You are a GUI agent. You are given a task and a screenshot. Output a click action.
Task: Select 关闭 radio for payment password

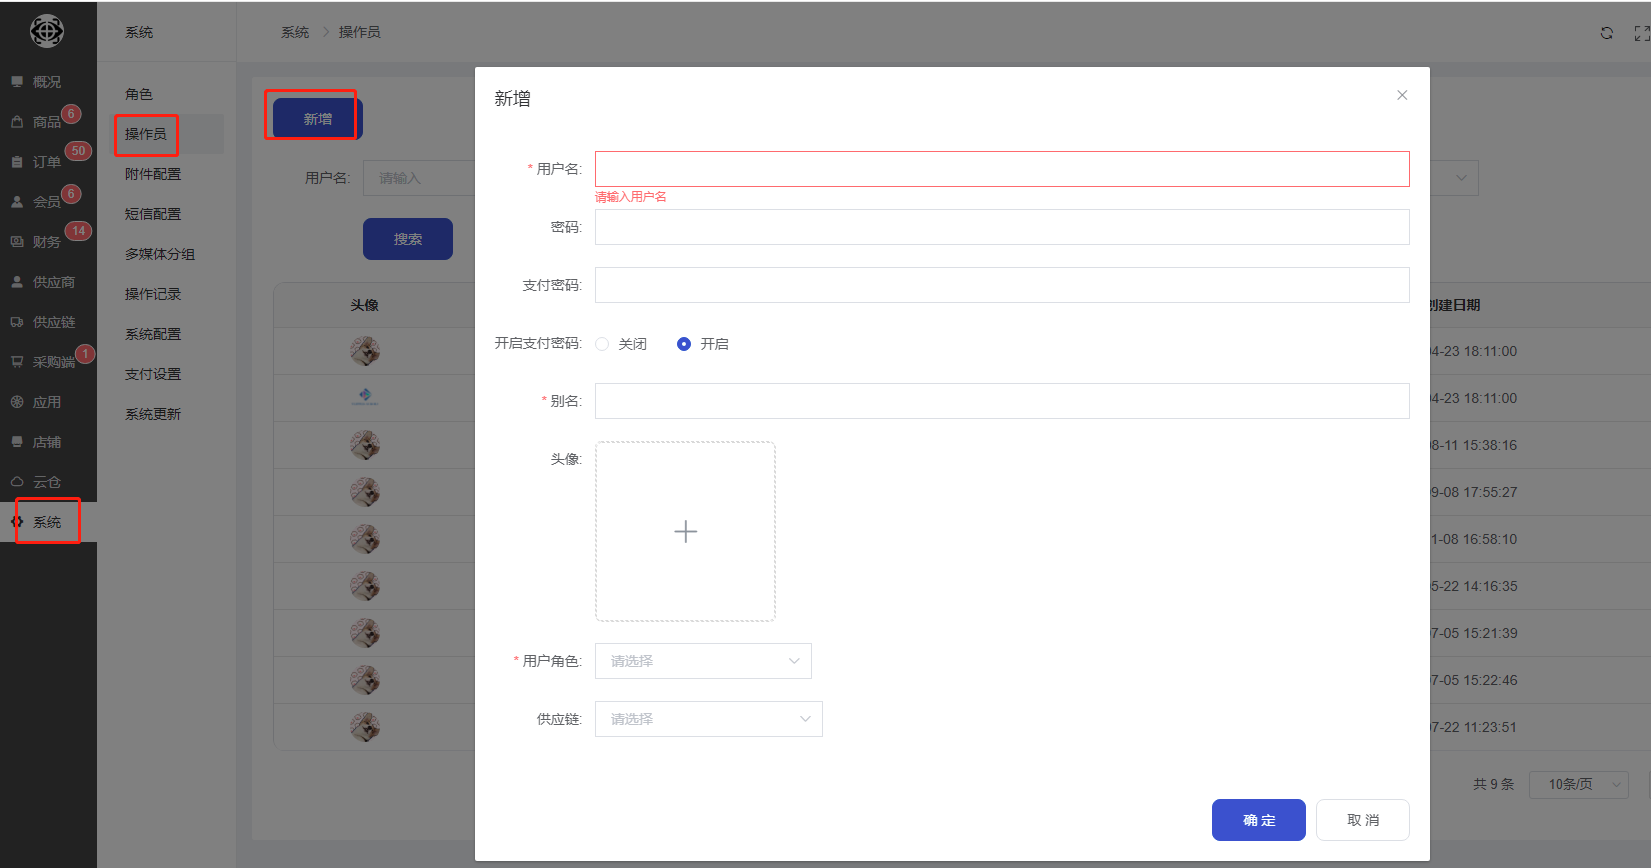(x=602, y=344)
